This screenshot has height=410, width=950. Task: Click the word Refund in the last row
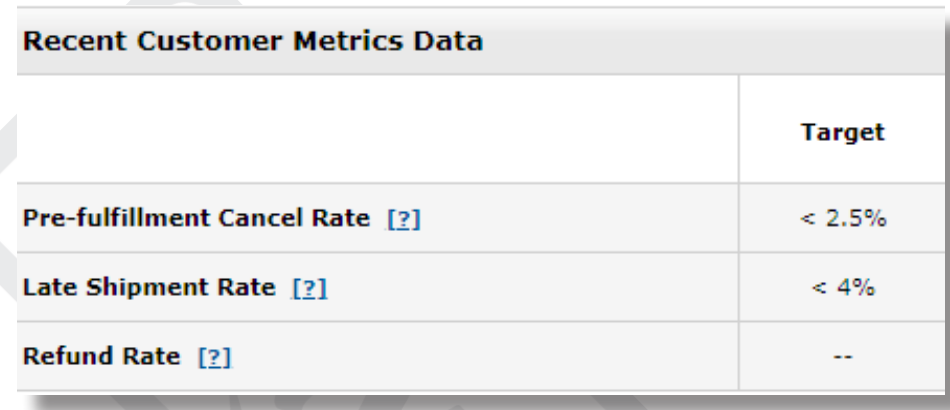(x=68, y=356)
